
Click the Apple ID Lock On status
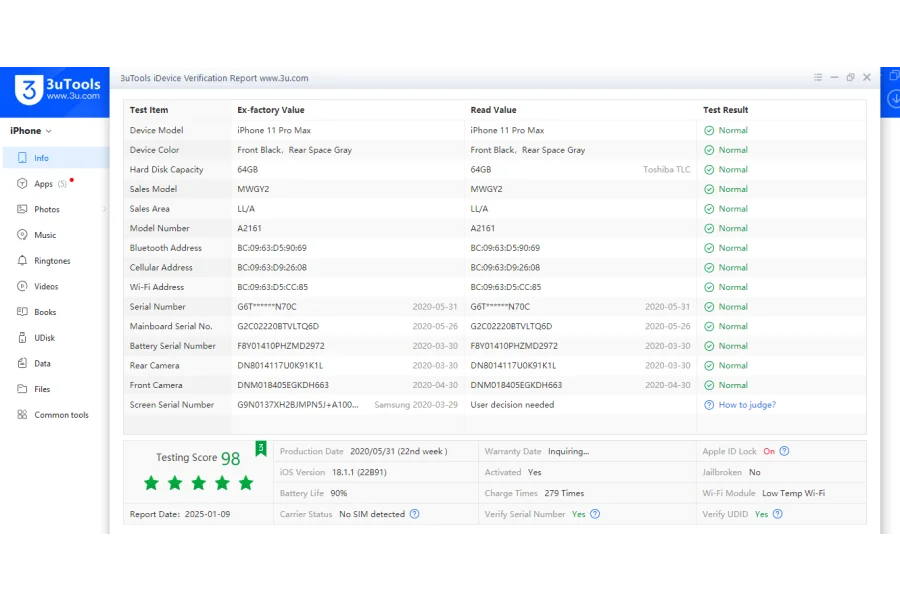(x=769, y=451)
